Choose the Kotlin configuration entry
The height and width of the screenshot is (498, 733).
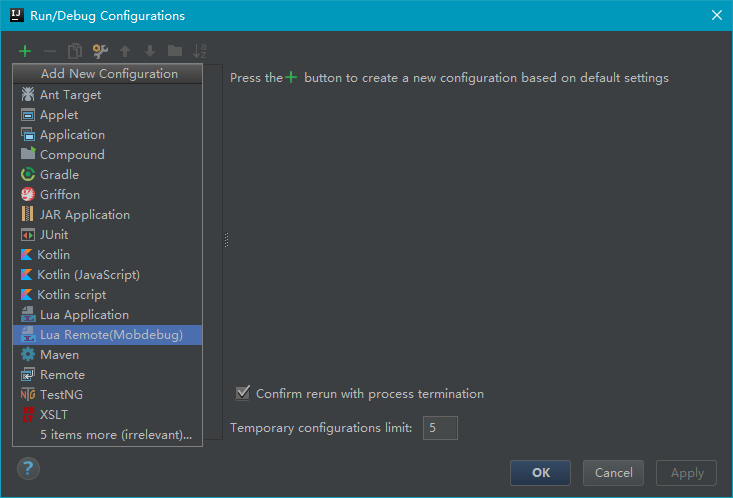[108, 255]
